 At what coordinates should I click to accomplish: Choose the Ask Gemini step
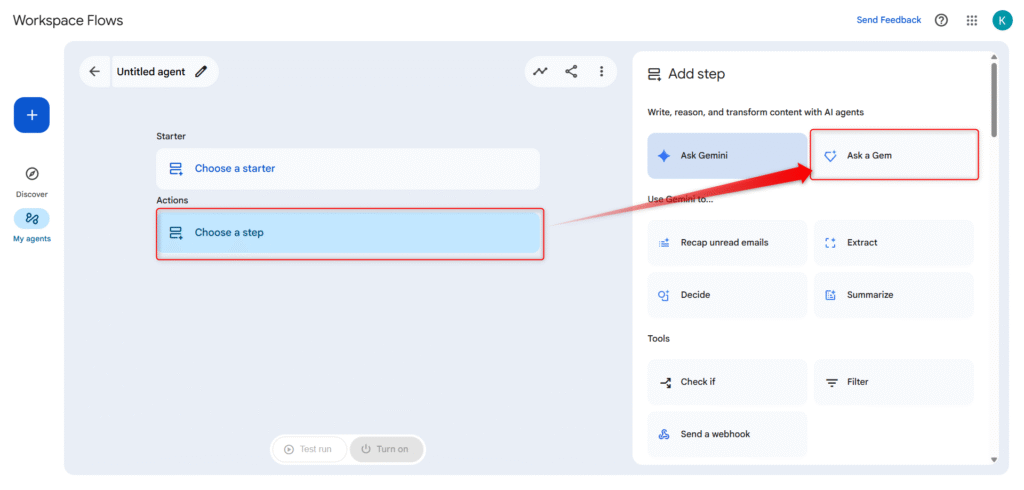tap(726, 156)
